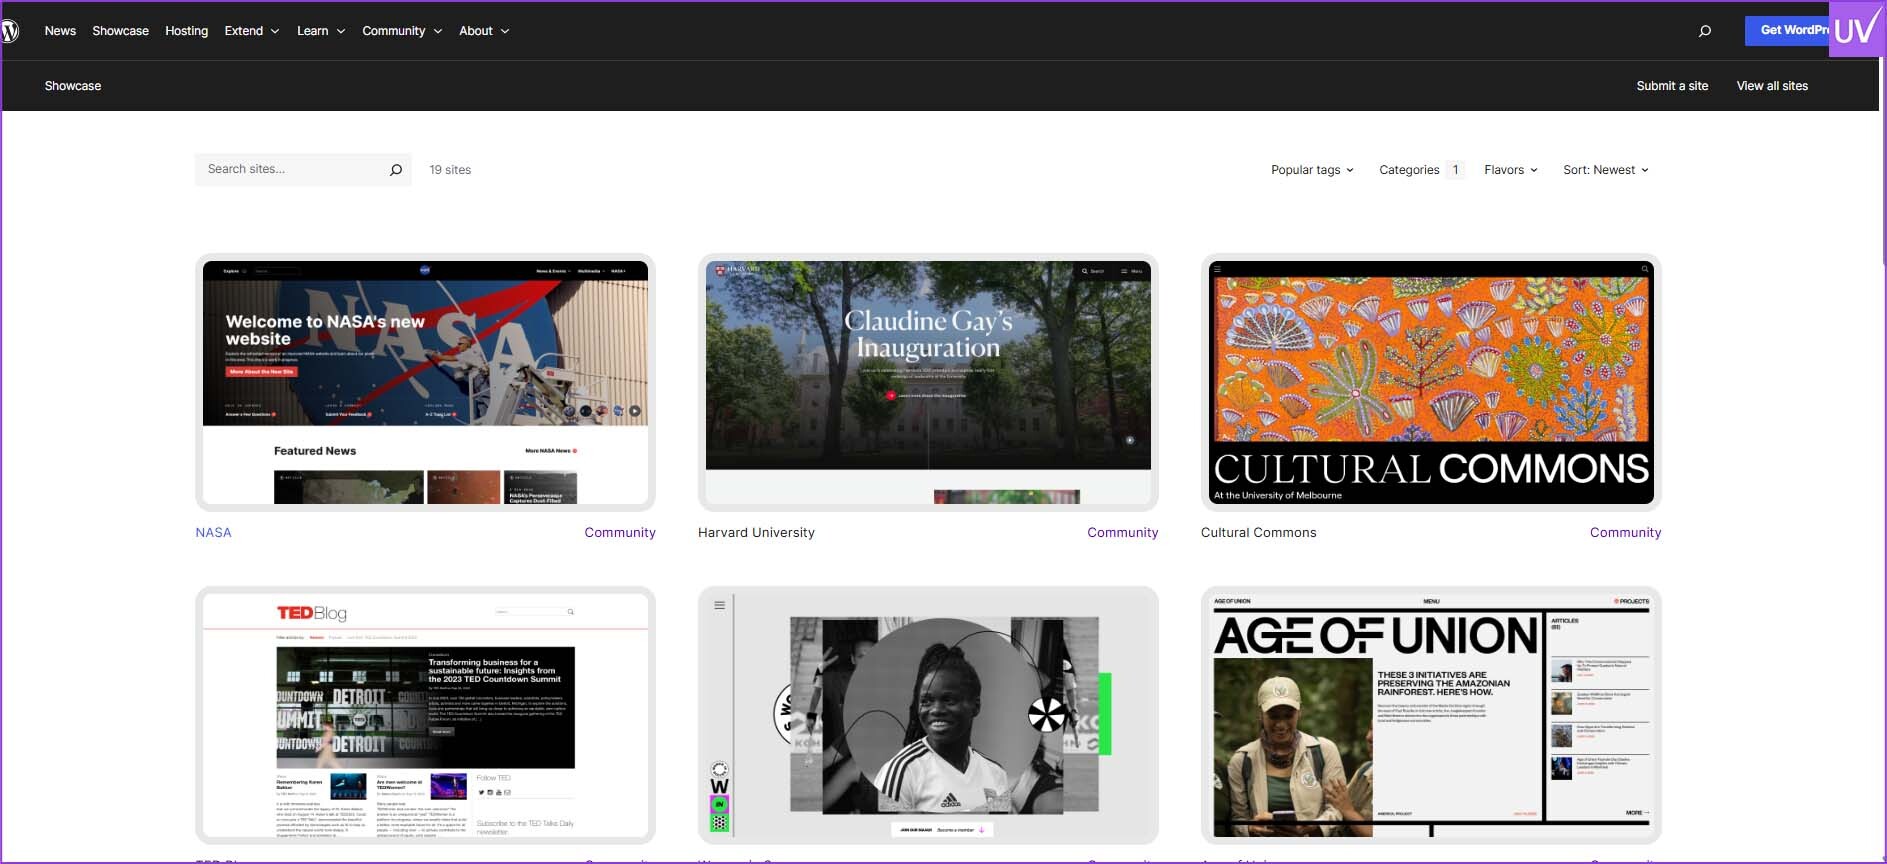The image size is (1887, 864).
Task: Open the NASA site thumbnail
Action: click(425, 382)
